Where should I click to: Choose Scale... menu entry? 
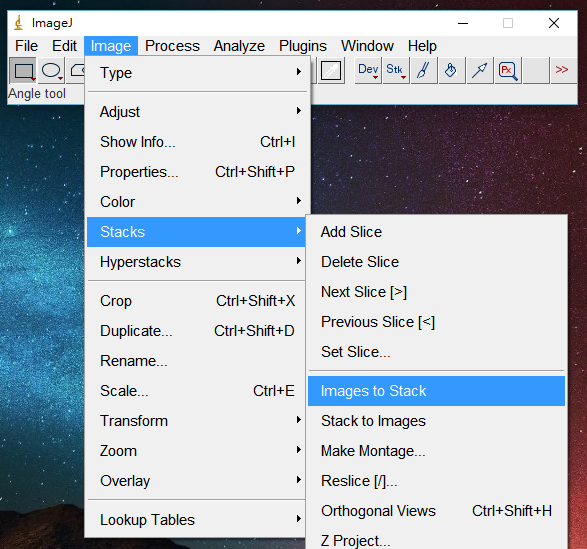[197, 391]
